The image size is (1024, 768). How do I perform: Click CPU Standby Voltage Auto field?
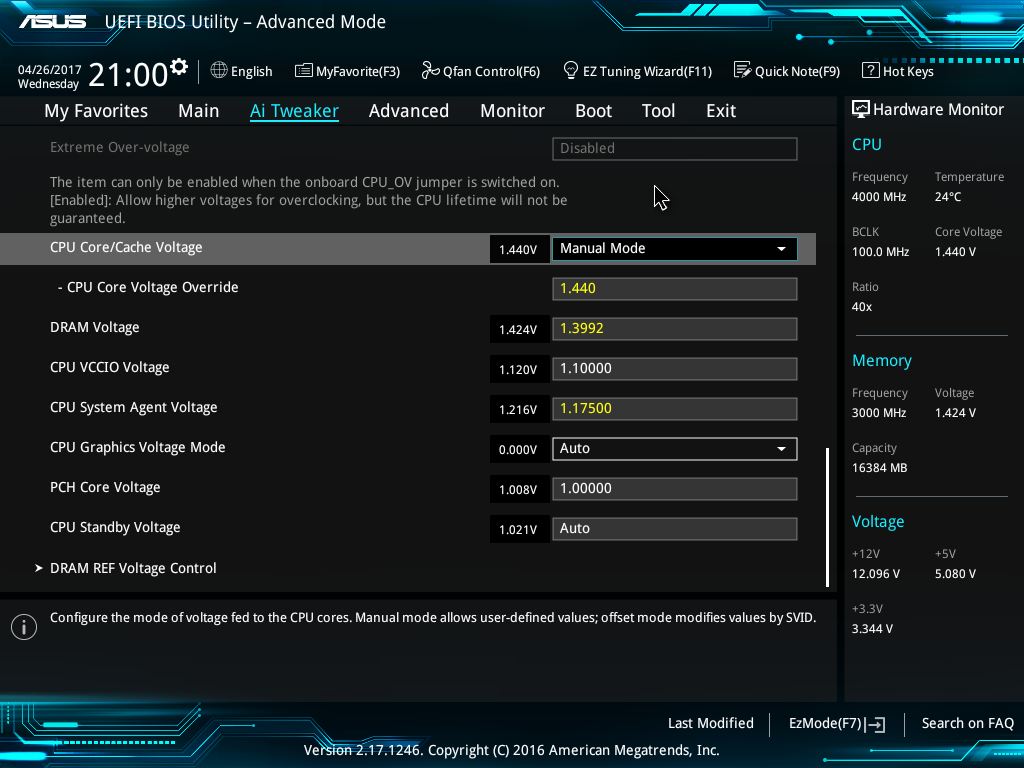coord(675,528)
